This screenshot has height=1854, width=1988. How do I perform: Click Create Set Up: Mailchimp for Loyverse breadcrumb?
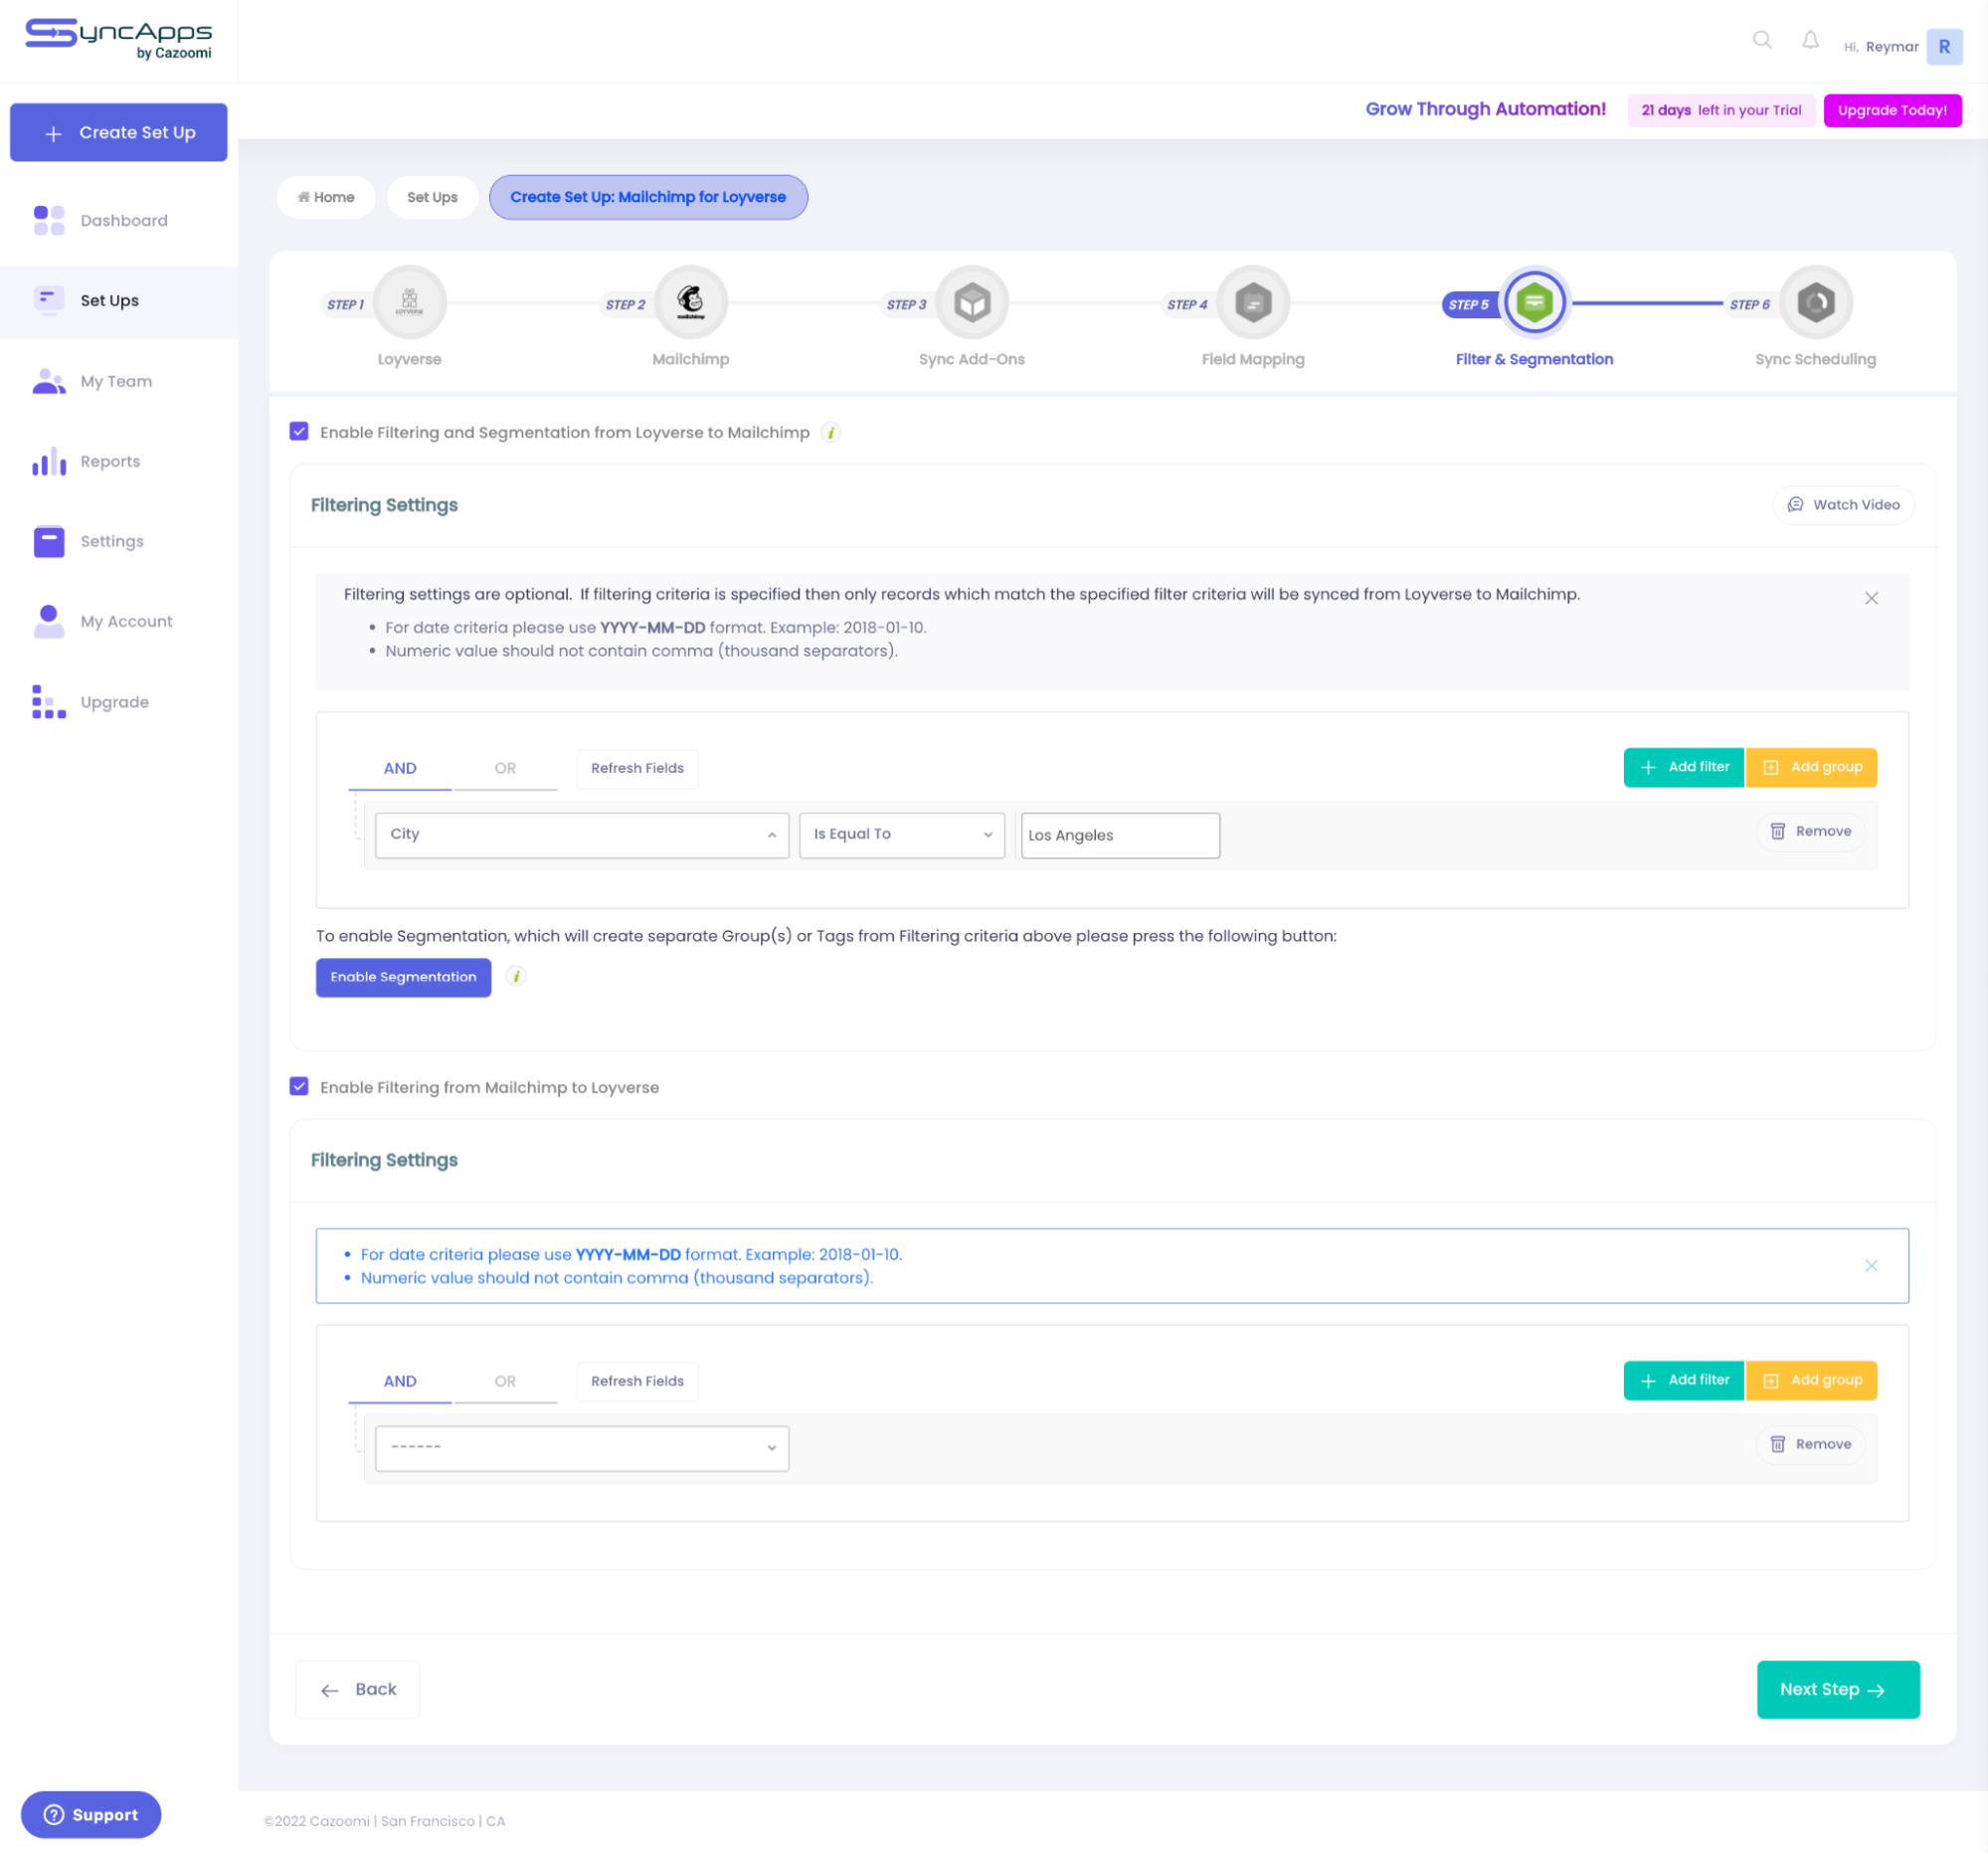(648, 197)
